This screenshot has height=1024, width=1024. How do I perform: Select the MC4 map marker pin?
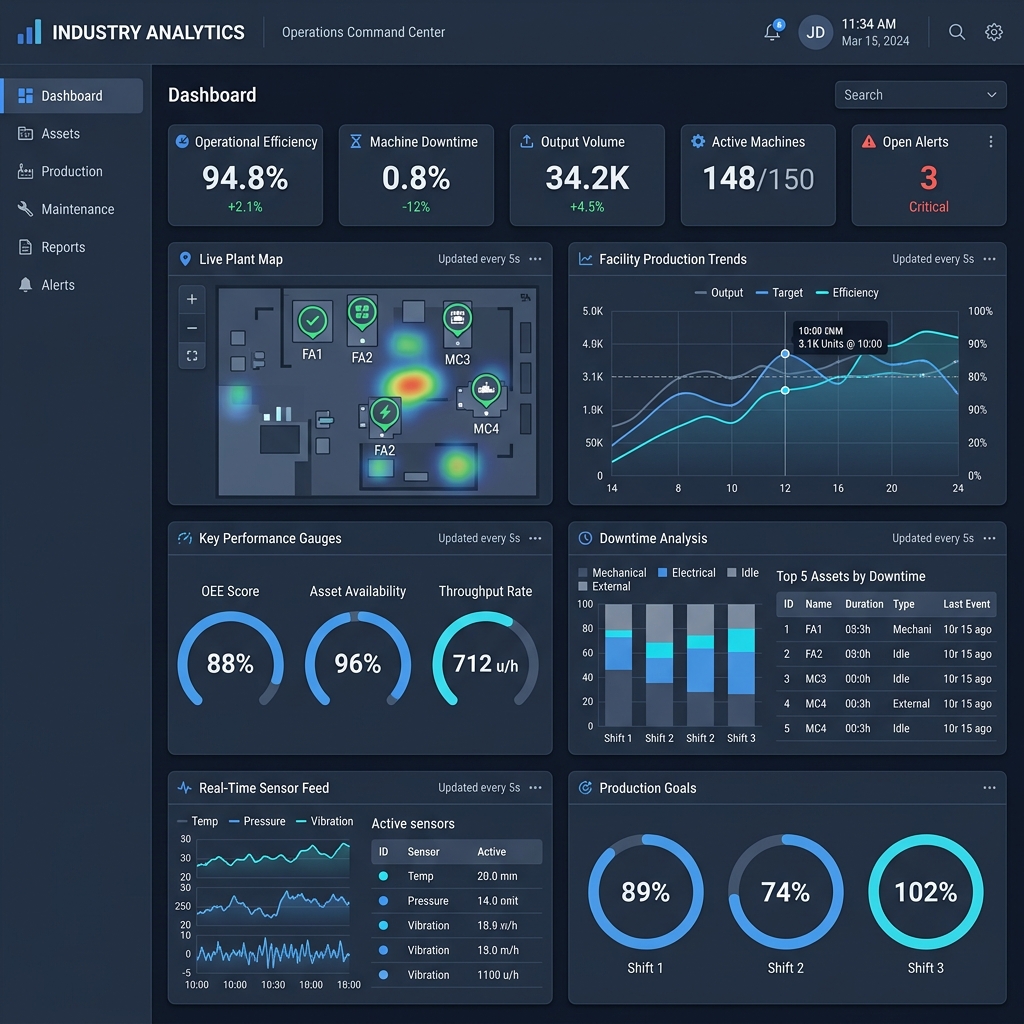tap(486, 391)
